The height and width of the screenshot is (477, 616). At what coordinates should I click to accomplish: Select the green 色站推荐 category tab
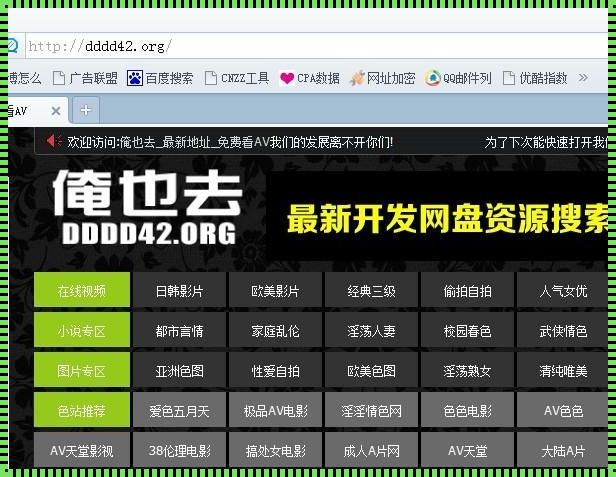[82, 409]
